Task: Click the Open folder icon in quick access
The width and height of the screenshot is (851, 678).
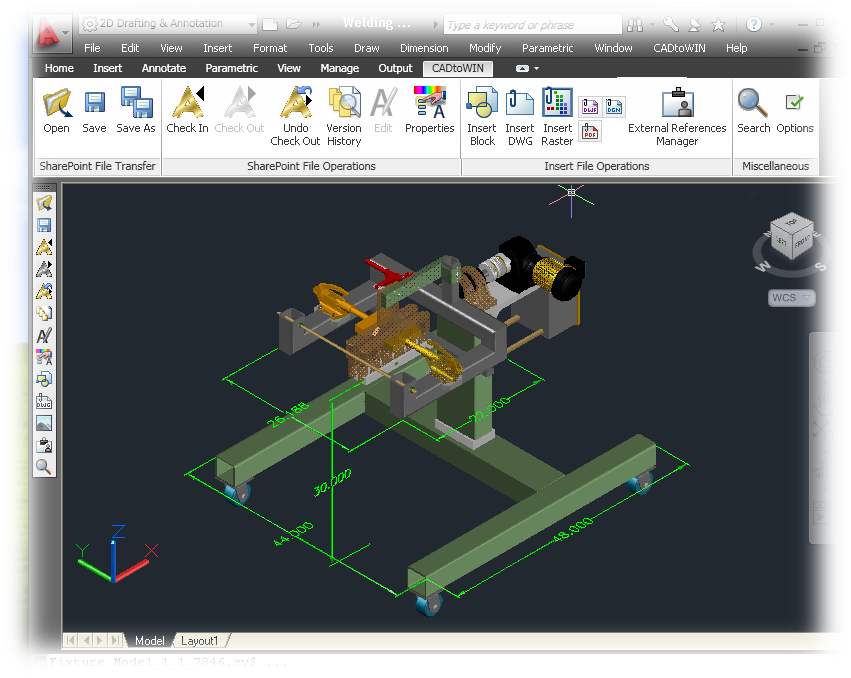Action: (294, 24)
